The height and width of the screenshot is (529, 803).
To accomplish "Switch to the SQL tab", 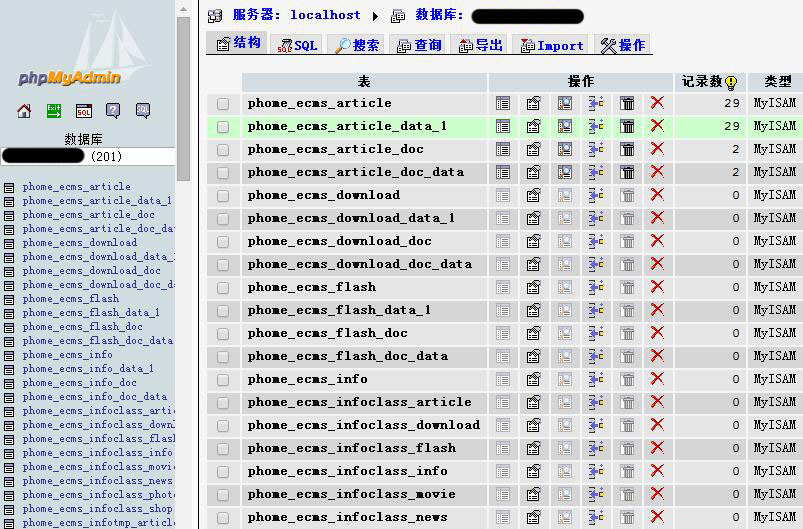I will pos(298,45).
